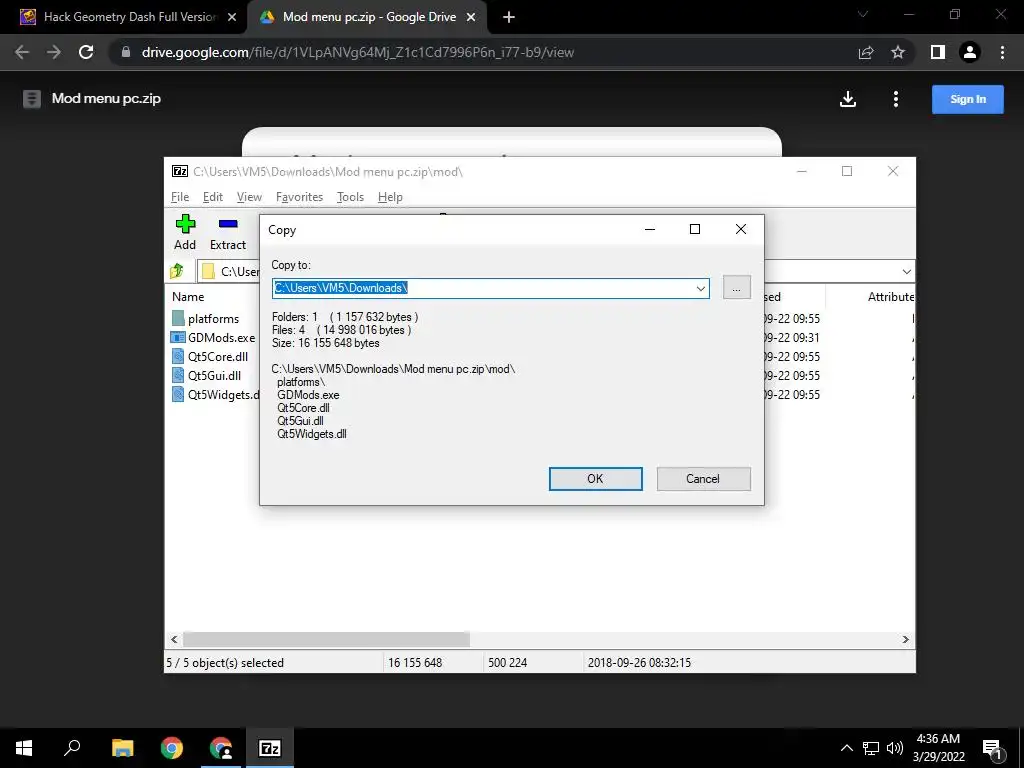Close the Copy dialog
This screenshot has width=1024, height=768.
(x=741, y=229)
